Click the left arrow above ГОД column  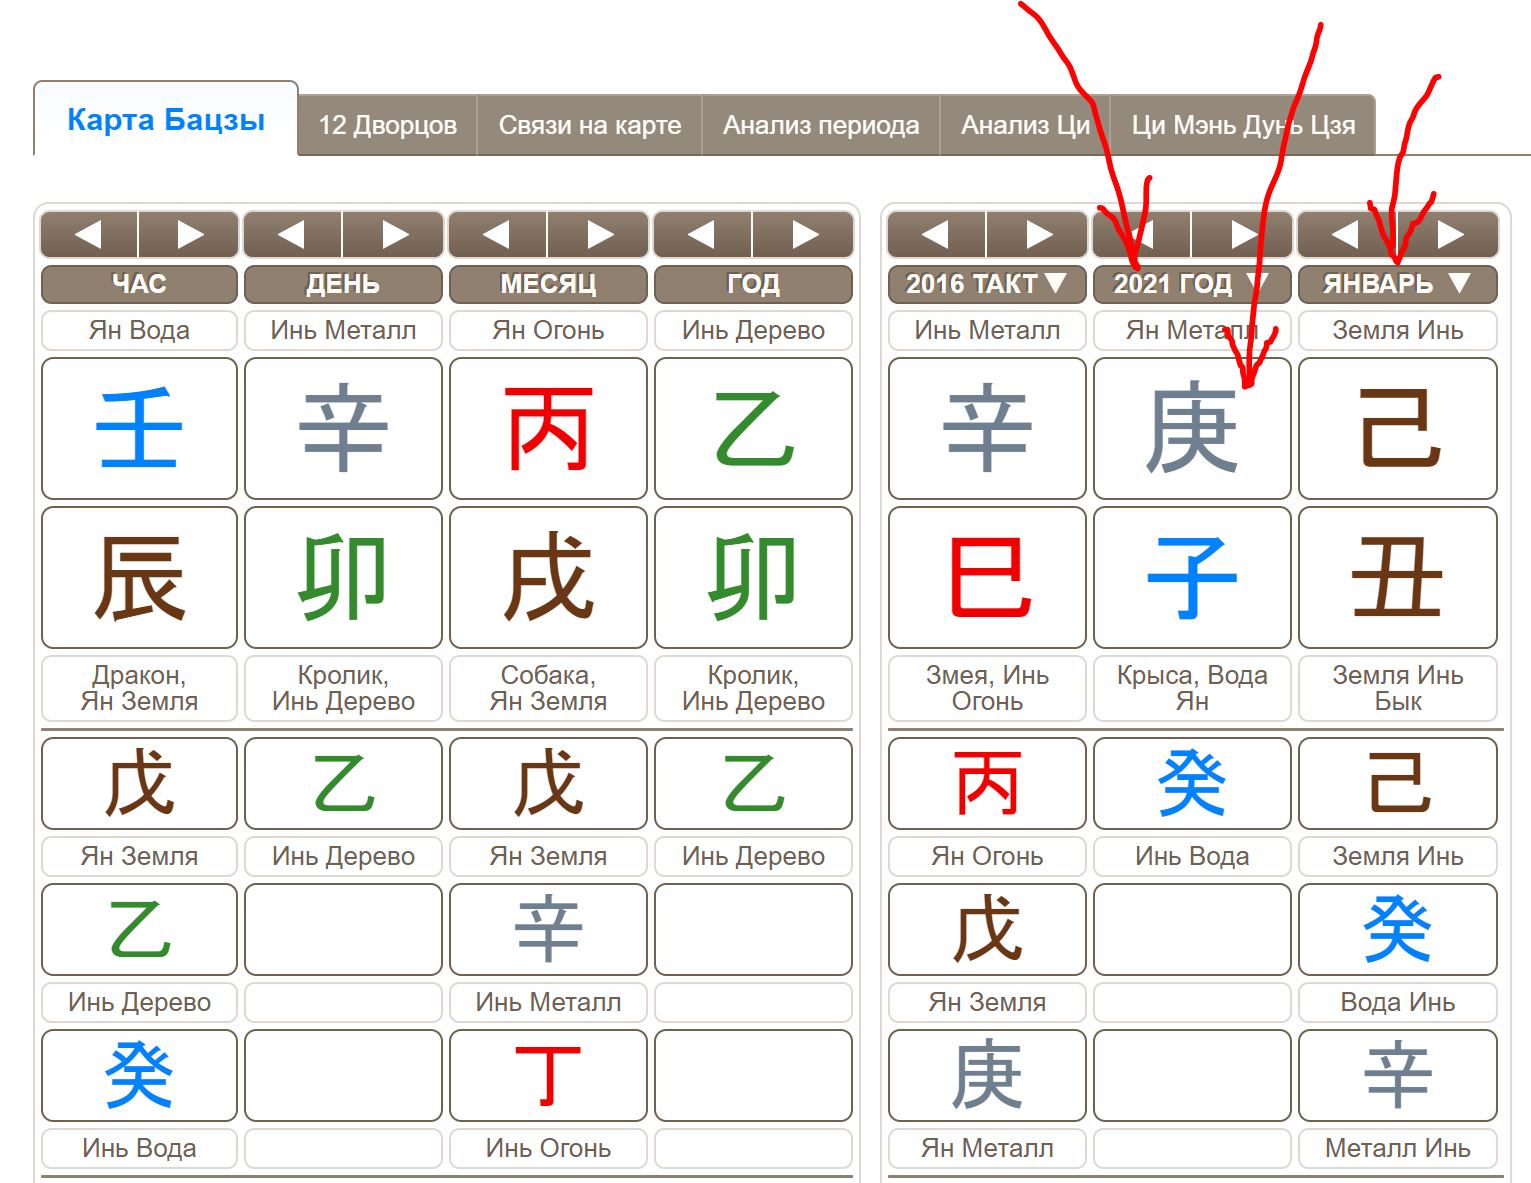pos(702,235)
